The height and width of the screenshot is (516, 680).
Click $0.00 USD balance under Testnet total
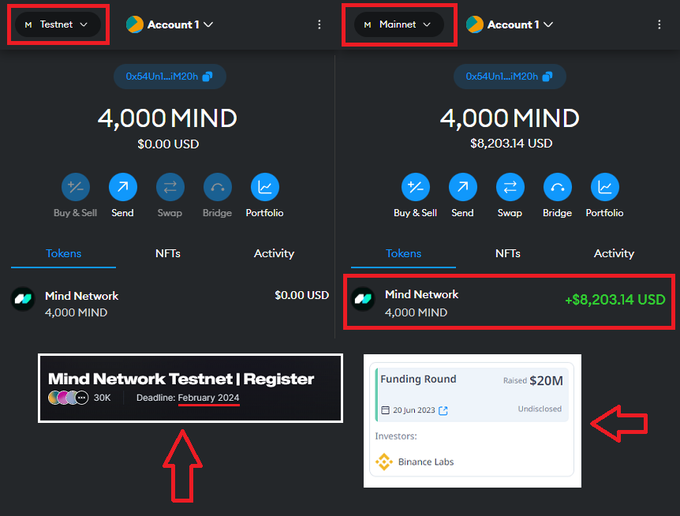pos(168,144)
